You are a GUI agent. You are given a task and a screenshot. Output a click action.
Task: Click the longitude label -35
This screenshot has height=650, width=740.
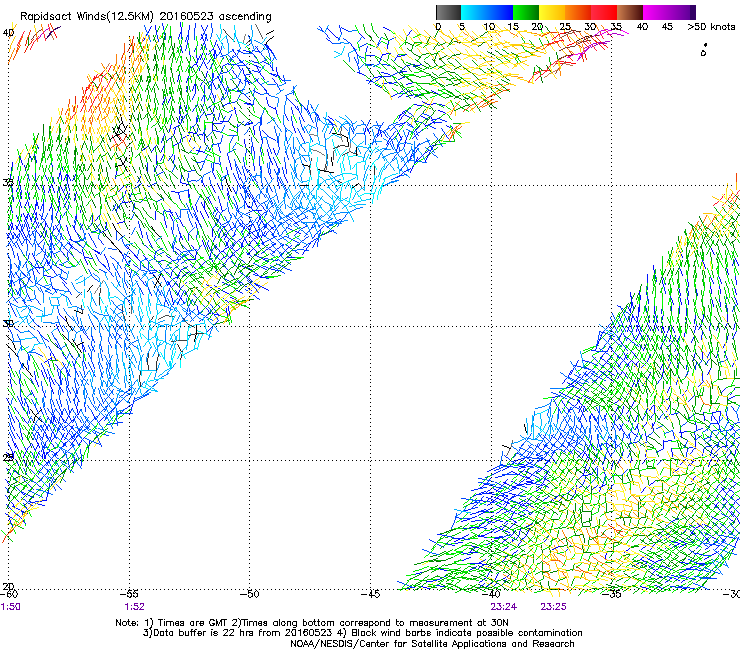[612, 594]
